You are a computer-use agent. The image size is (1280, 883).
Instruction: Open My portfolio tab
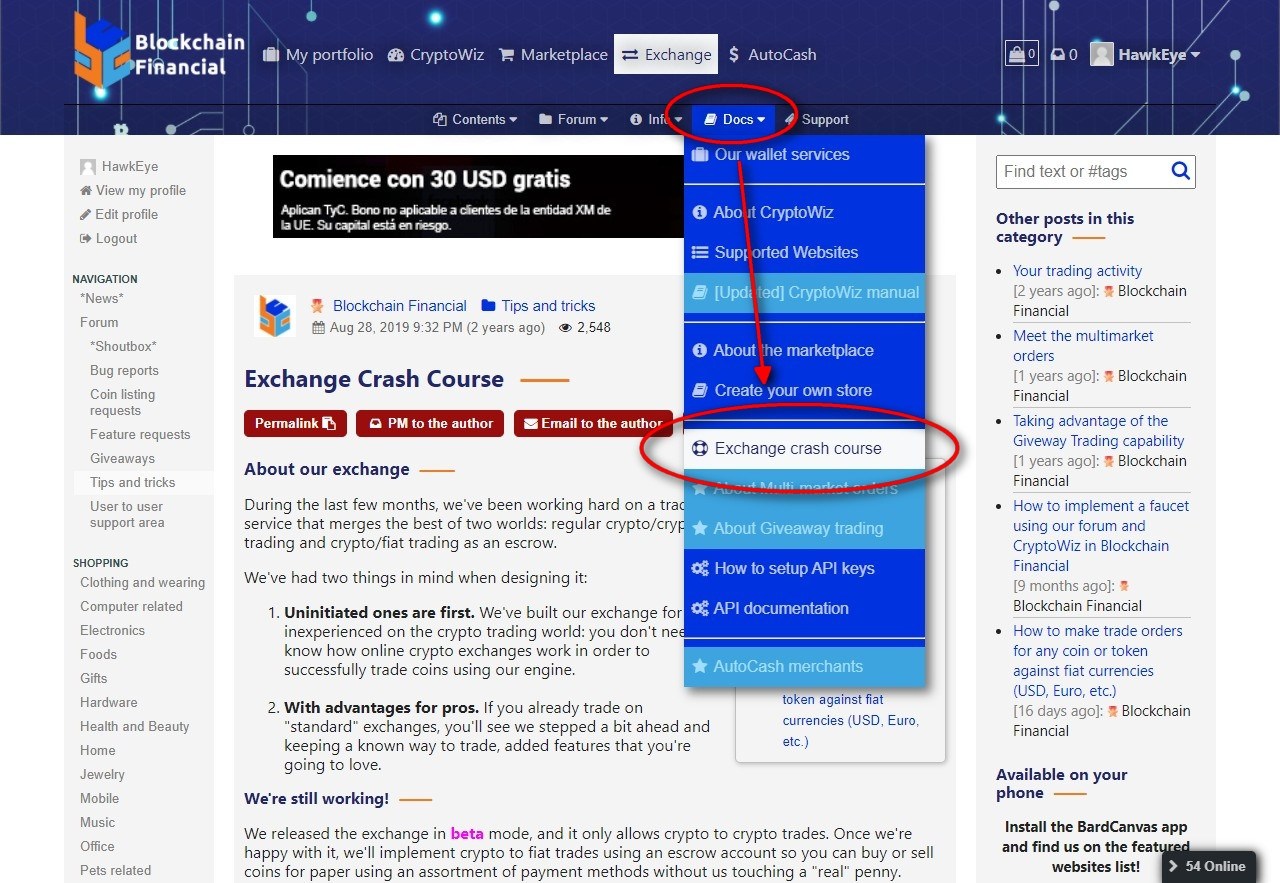318,55
